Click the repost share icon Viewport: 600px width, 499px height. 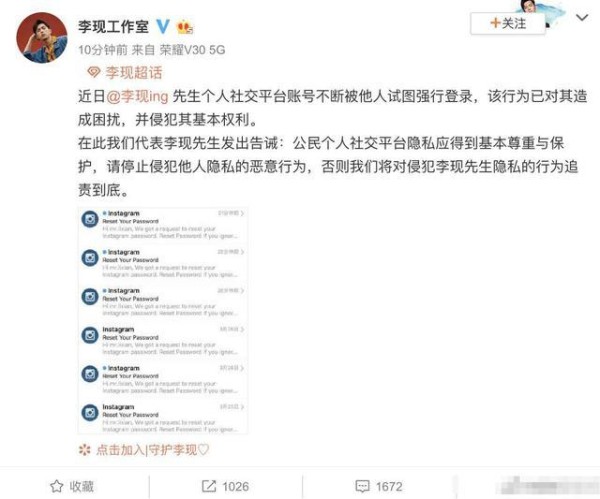pyautogui.click(x=209, y=486)
